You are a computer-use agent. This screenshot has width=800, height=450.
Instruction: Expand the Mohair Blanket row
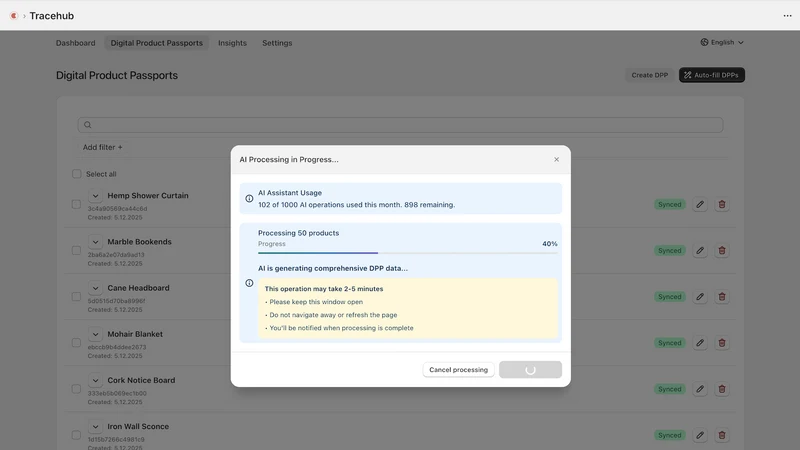pos(95,334)
